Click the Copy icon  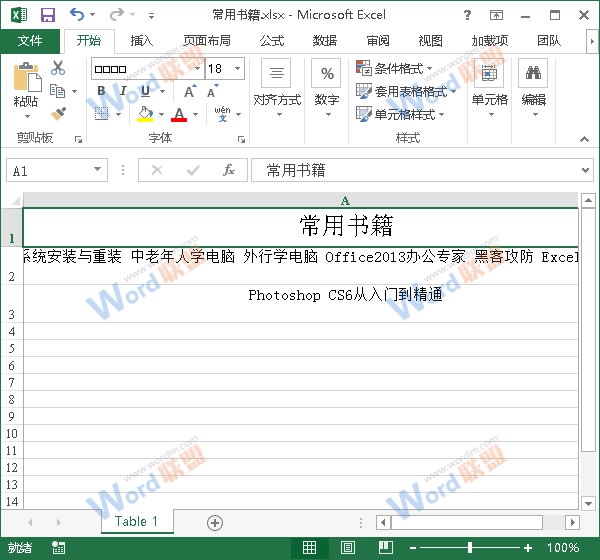58,91
